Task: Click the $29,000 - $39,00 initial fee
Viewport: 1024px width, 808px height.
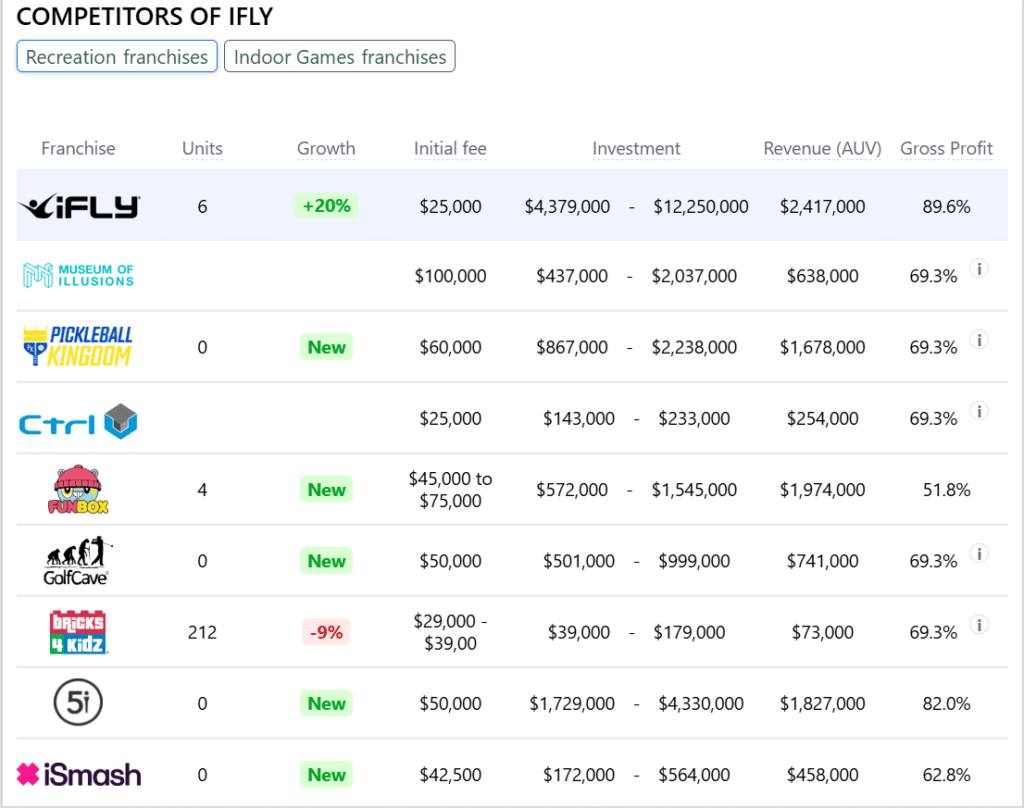Action: pyautogui.click(x=450, y=632)
